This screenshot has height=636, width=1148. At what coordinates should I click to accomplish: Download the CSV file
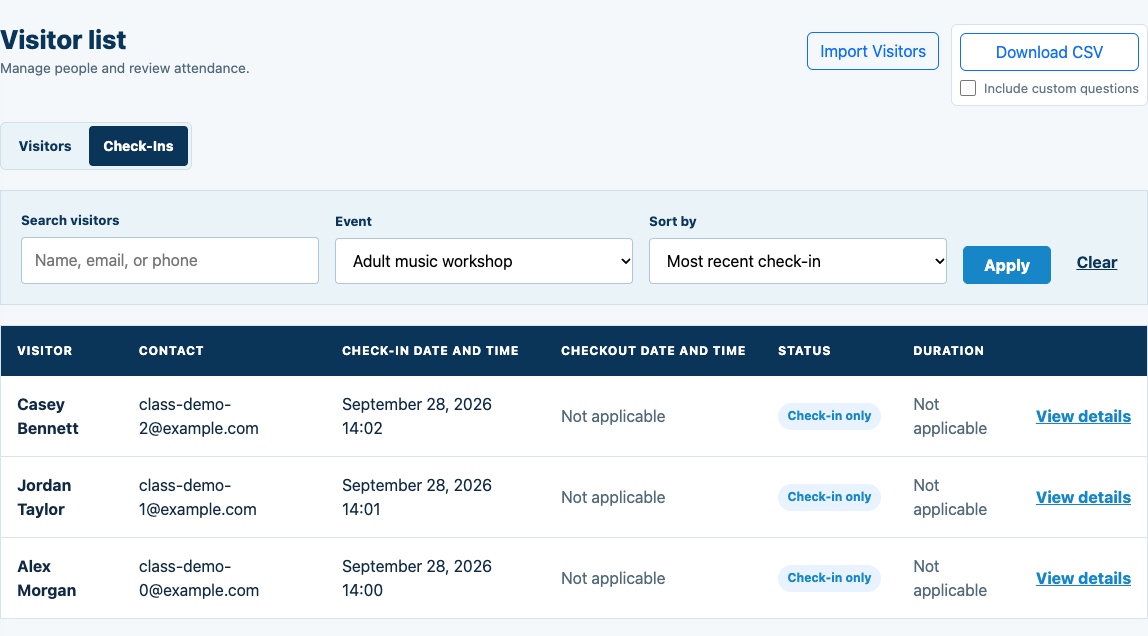coord(1049,53)
